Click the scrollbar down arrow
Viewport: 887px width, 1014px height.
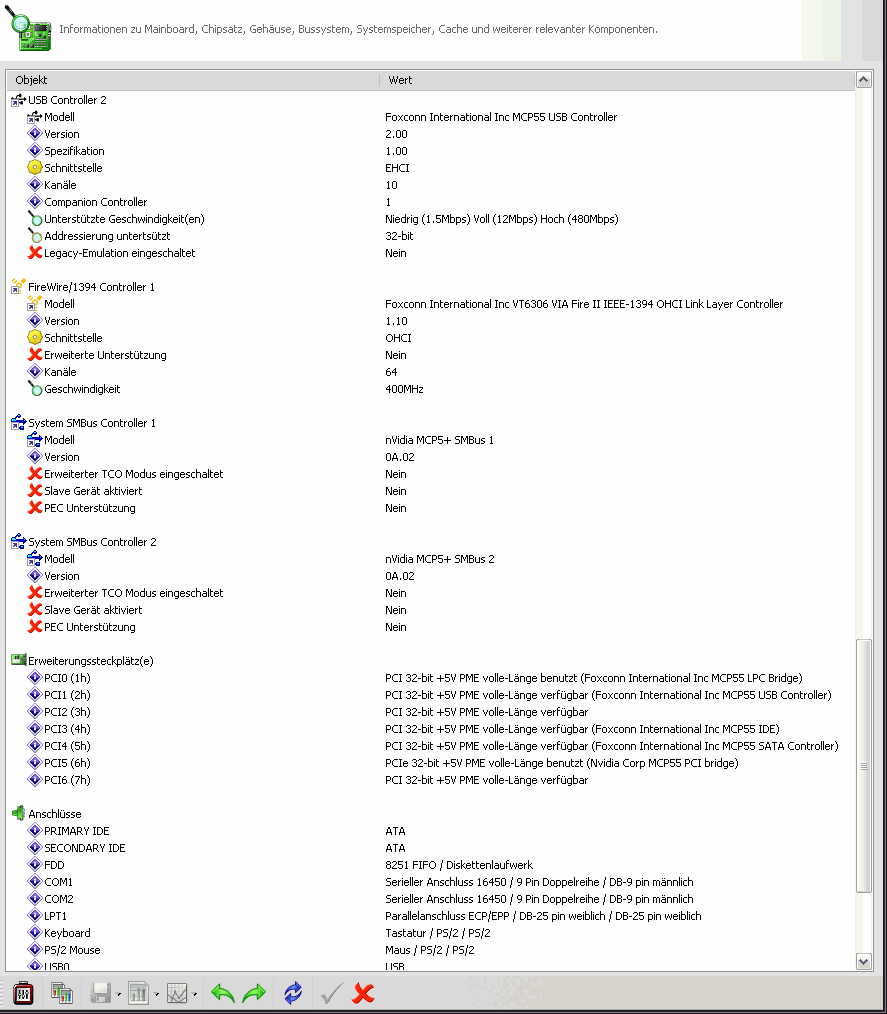pos(863,962)
